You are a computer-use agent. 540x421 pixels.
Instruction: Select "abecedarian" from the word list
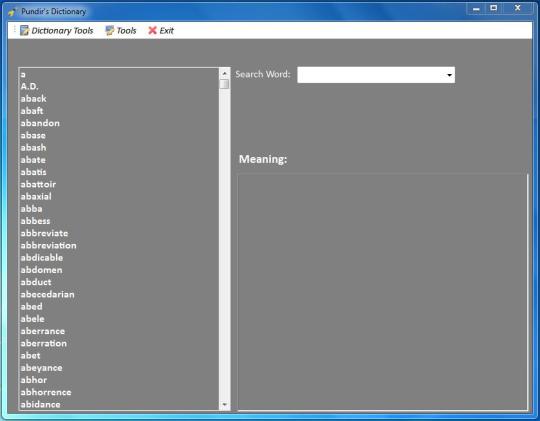48,295
